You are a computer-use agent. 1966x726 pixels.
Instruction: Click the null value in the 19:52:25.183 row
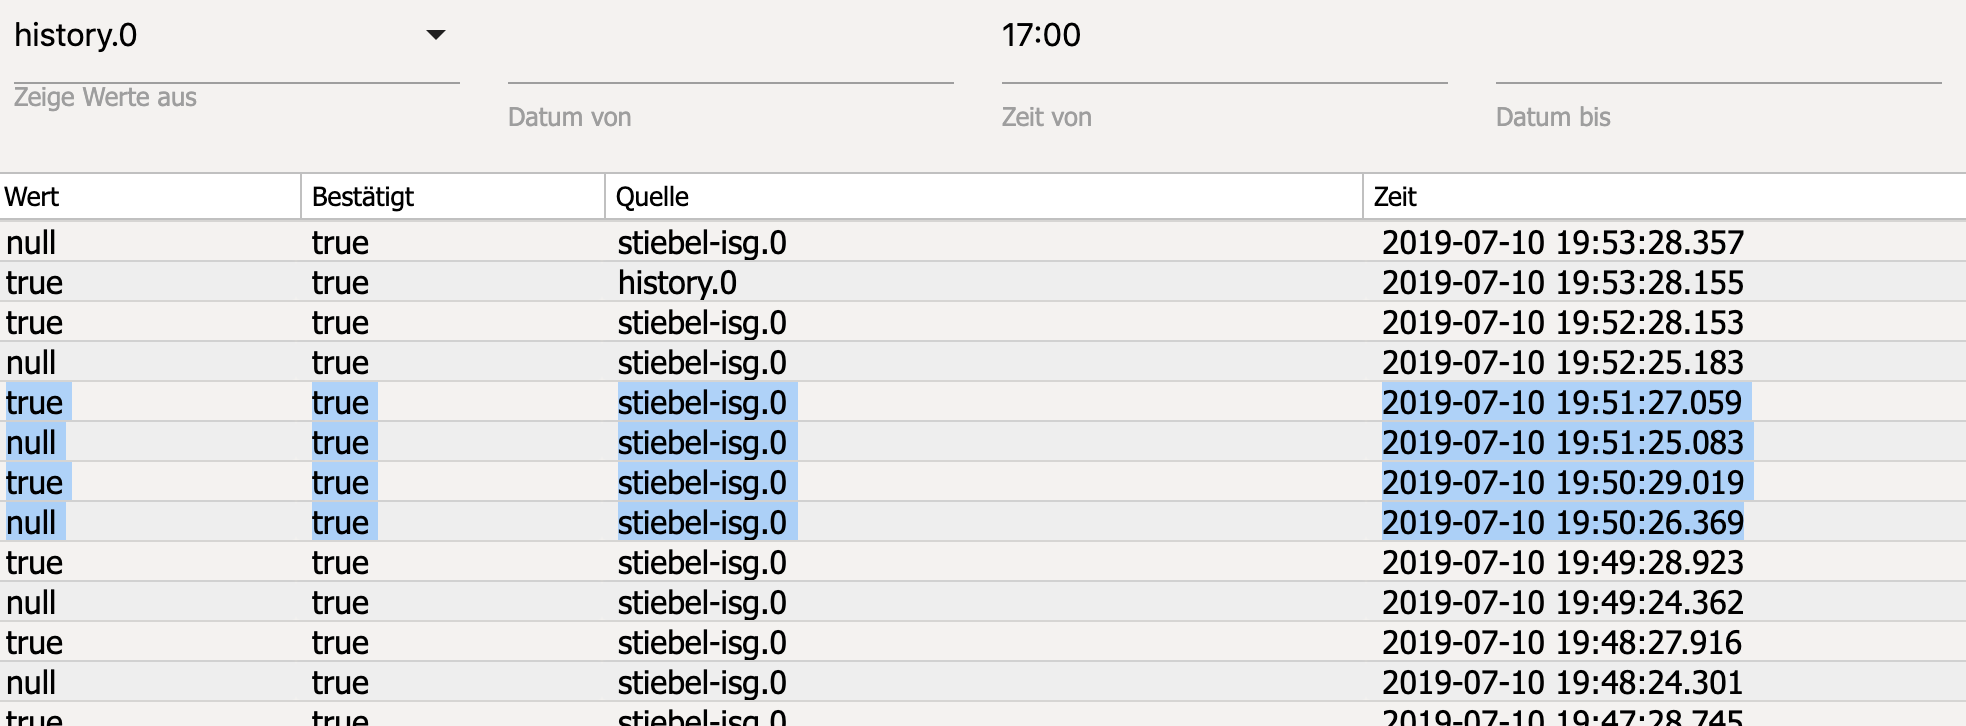tap(31, 363)
